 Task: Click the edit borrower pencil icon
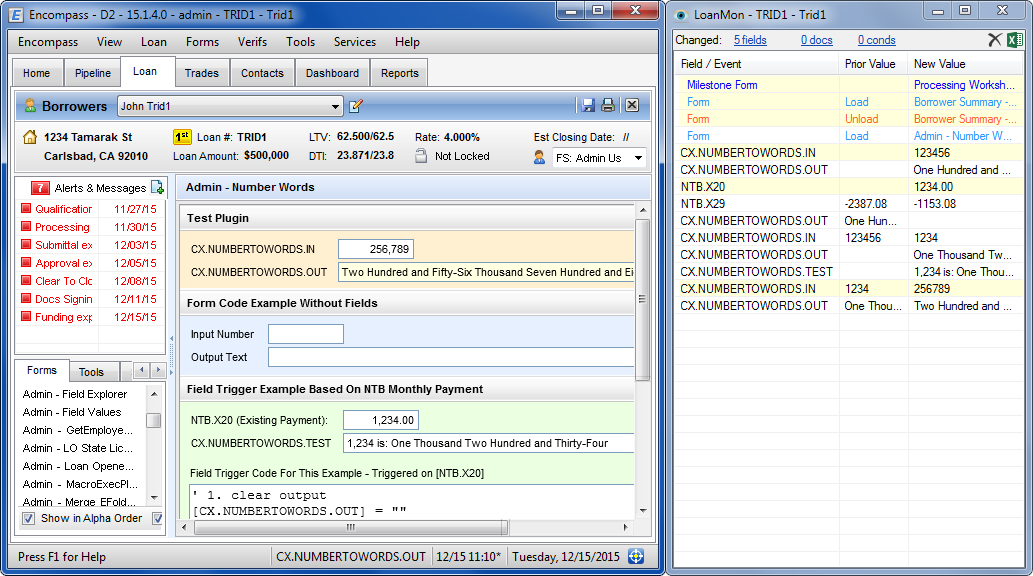point(356,105)
